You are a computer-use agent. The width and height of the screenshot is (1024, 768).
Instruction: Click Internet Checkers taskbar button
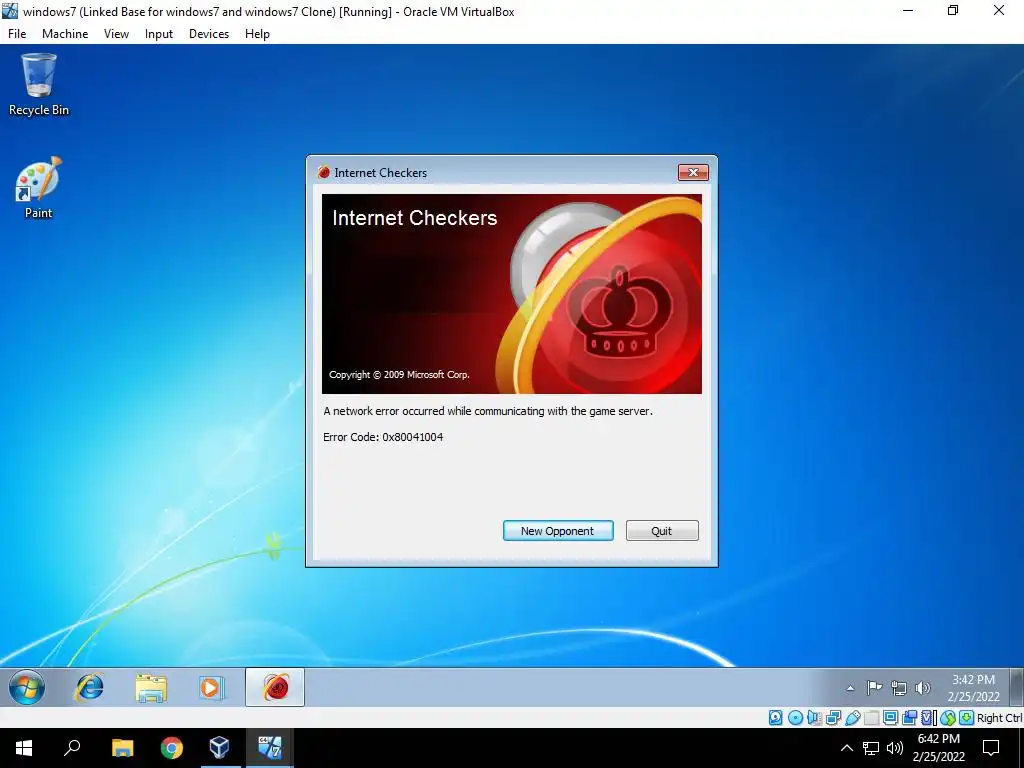pyautogui.click(x=275, y=688)
